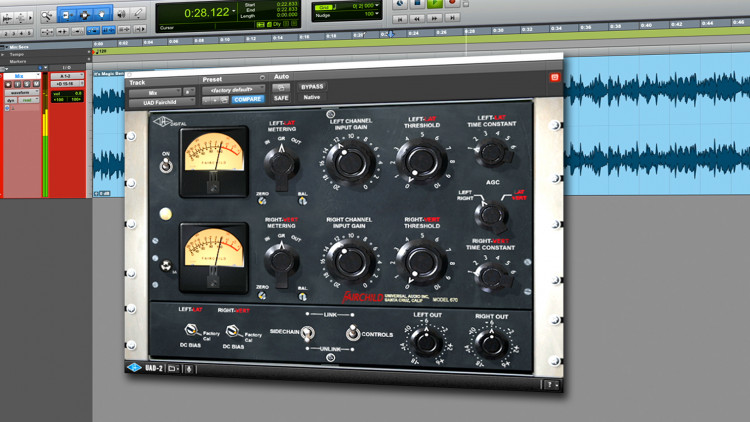Click the Fast Forward transport button
The height and width of the screenshot is (422, 750).
pos(434,18)
